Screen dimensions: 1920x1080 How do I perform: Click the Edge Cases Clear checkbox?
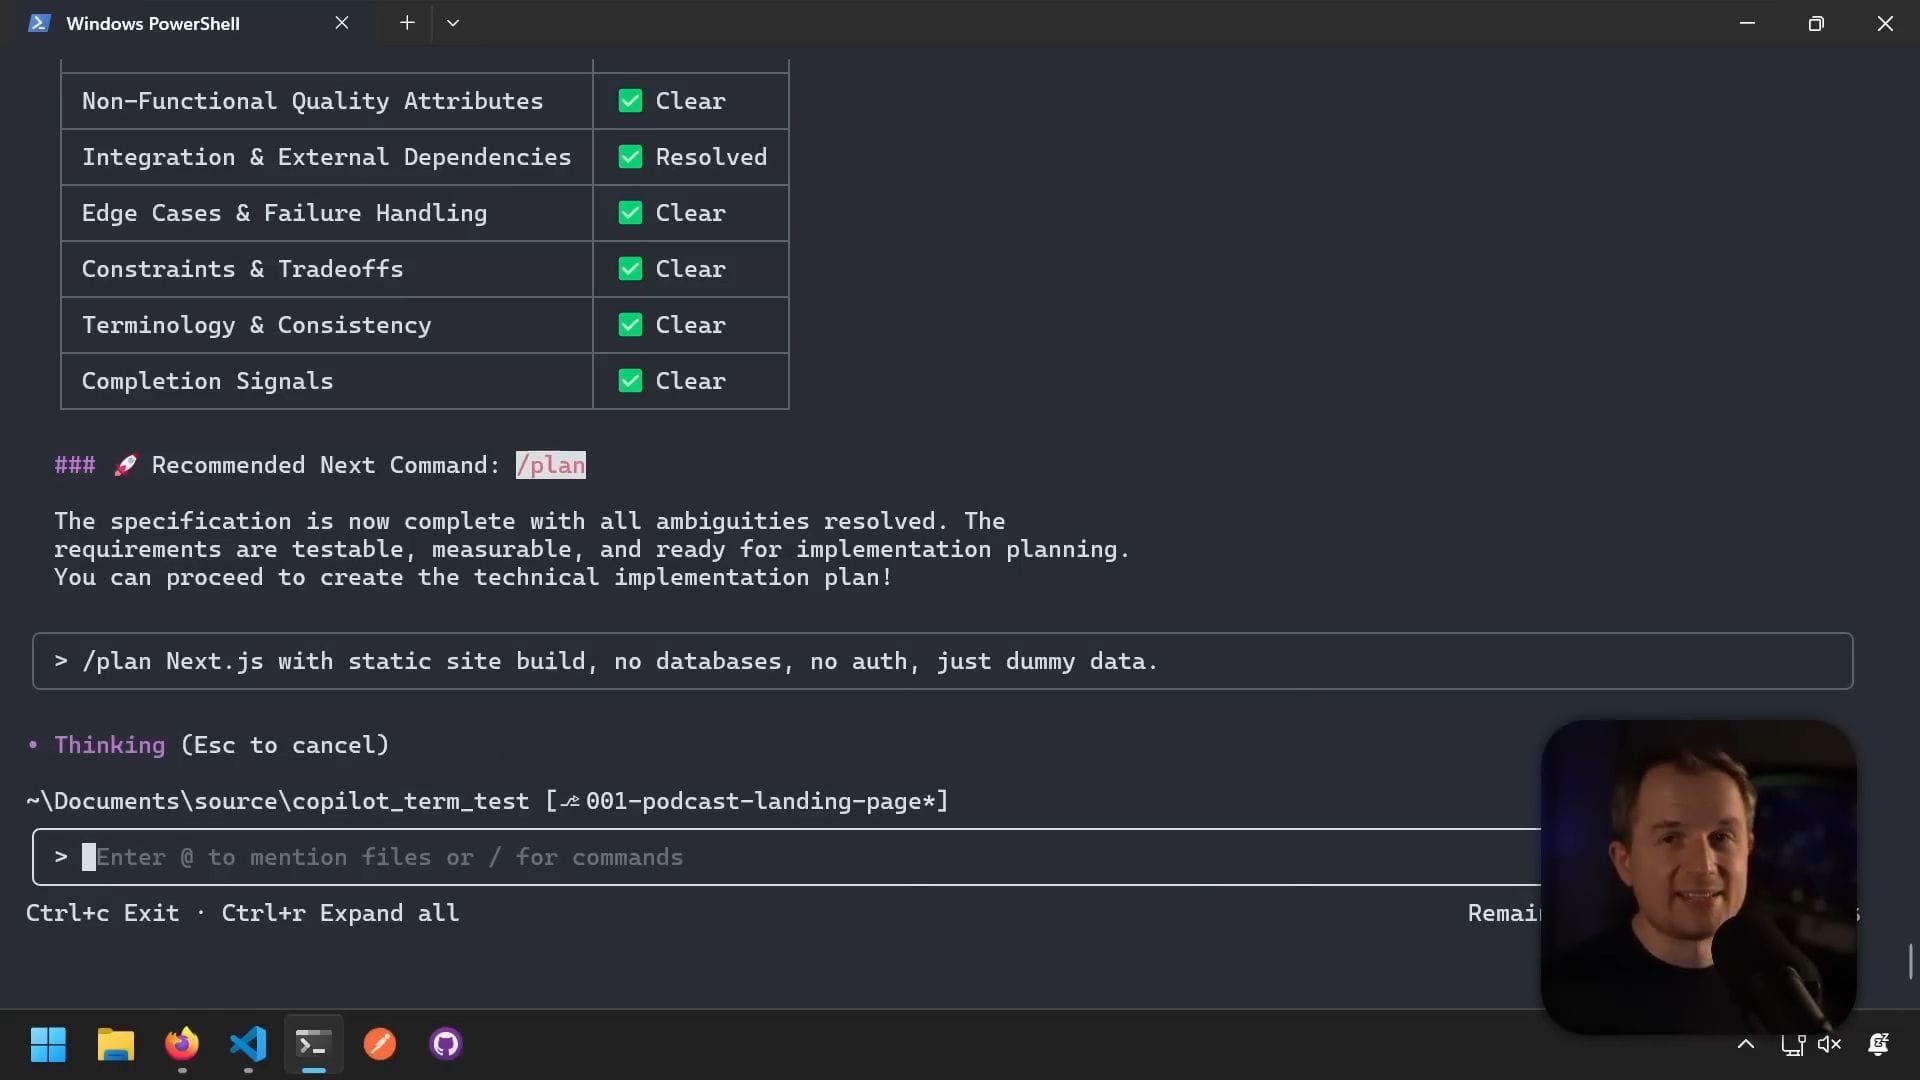click(x=630, y=213)
